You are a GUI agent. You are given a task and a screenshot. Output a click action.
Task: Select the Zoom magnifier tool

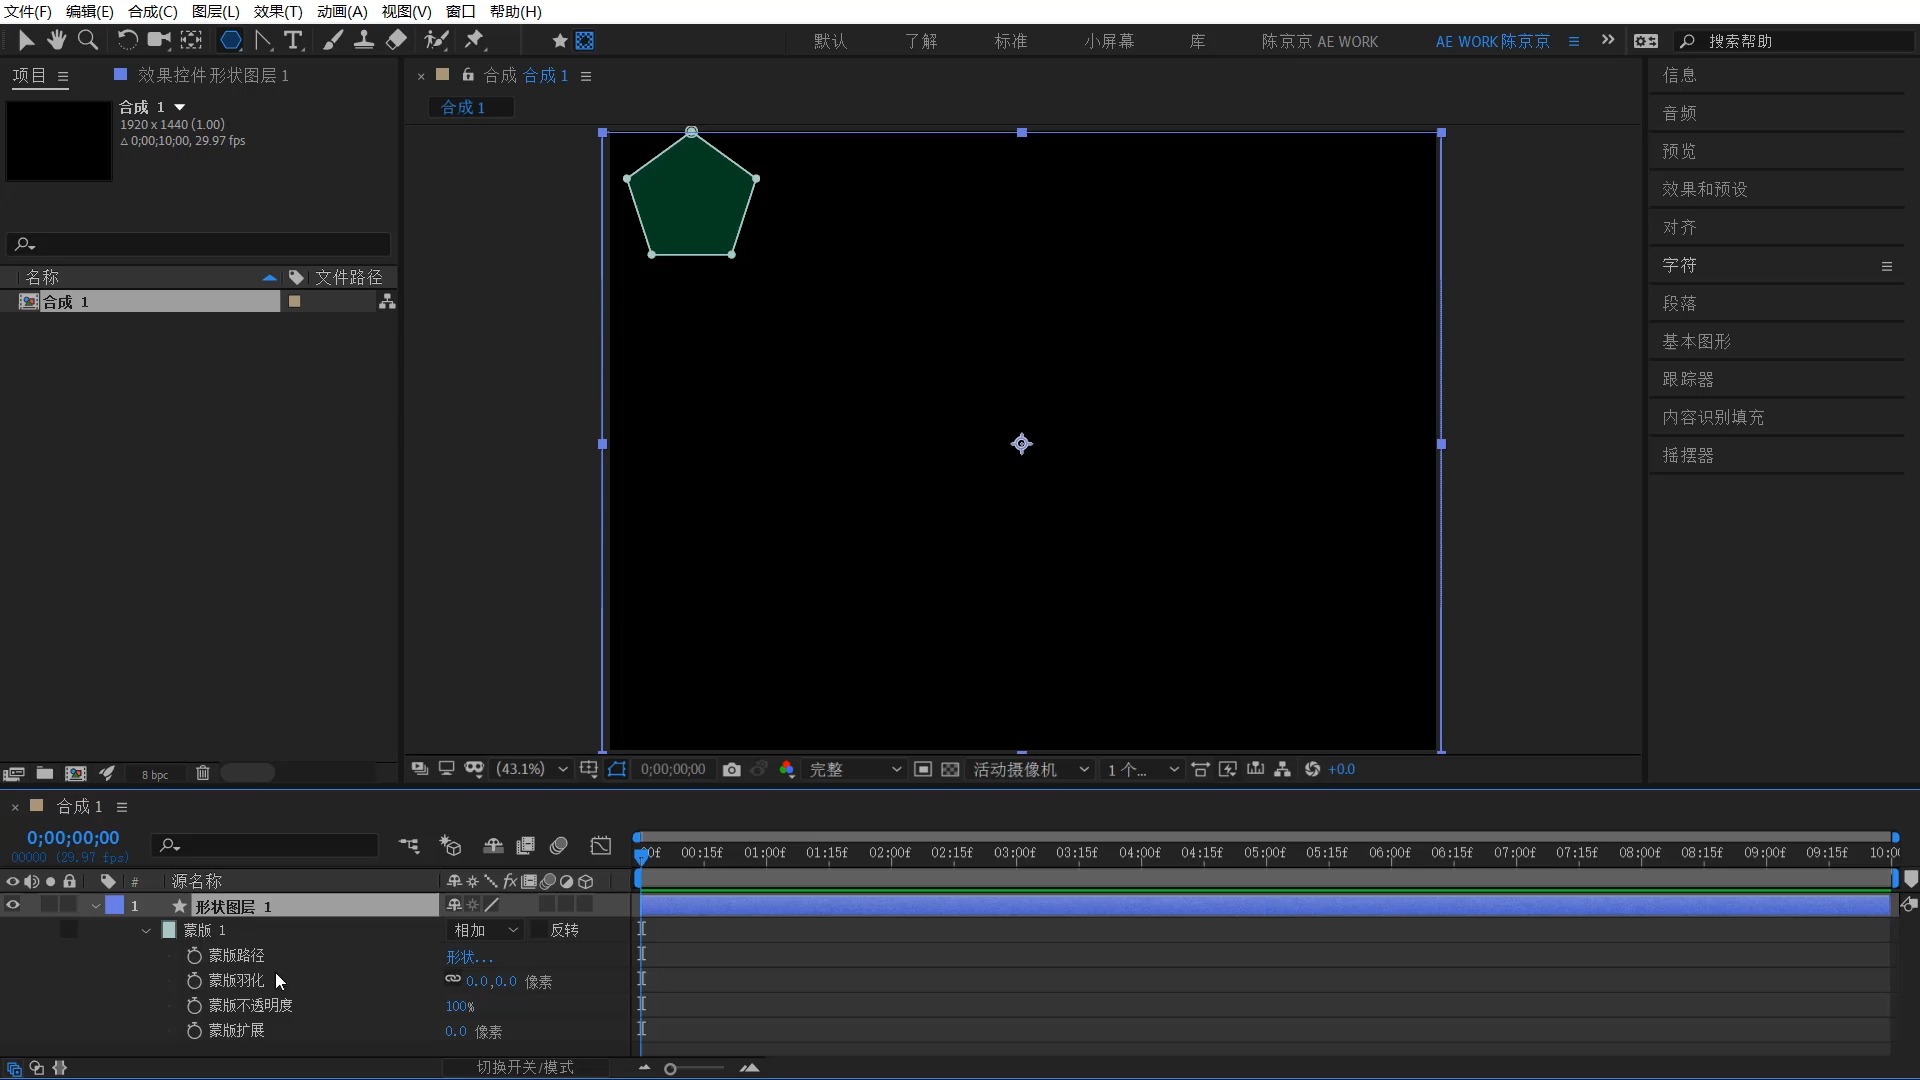[x=88, y=40]
